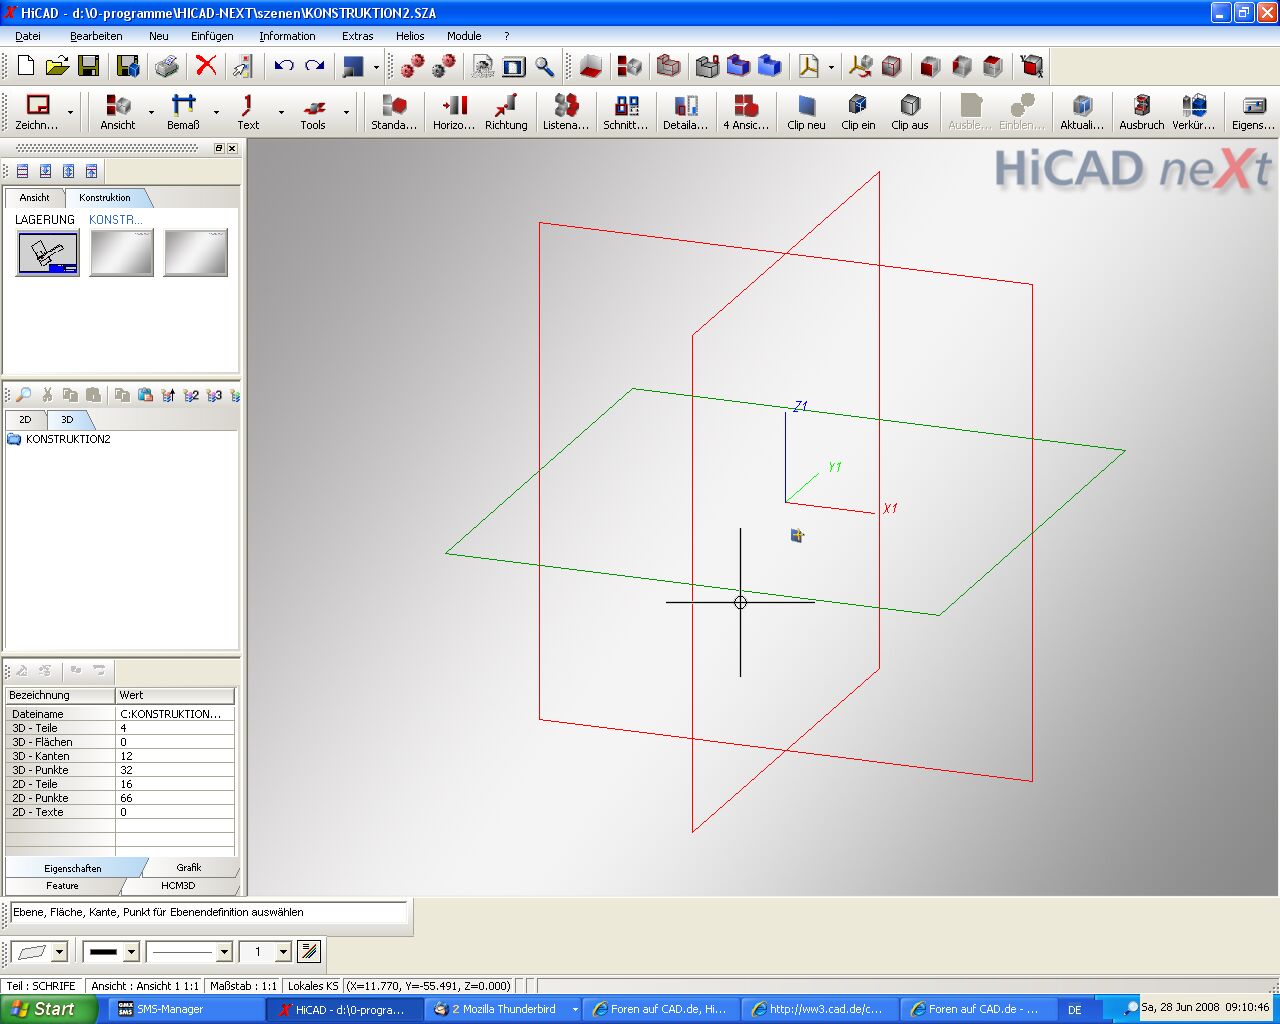Image resolution: width=1280 pixels, height=1024 pixels.
Task: Select the LAGERUNG drawing thumbnail
Action: [x=48, y=253]
